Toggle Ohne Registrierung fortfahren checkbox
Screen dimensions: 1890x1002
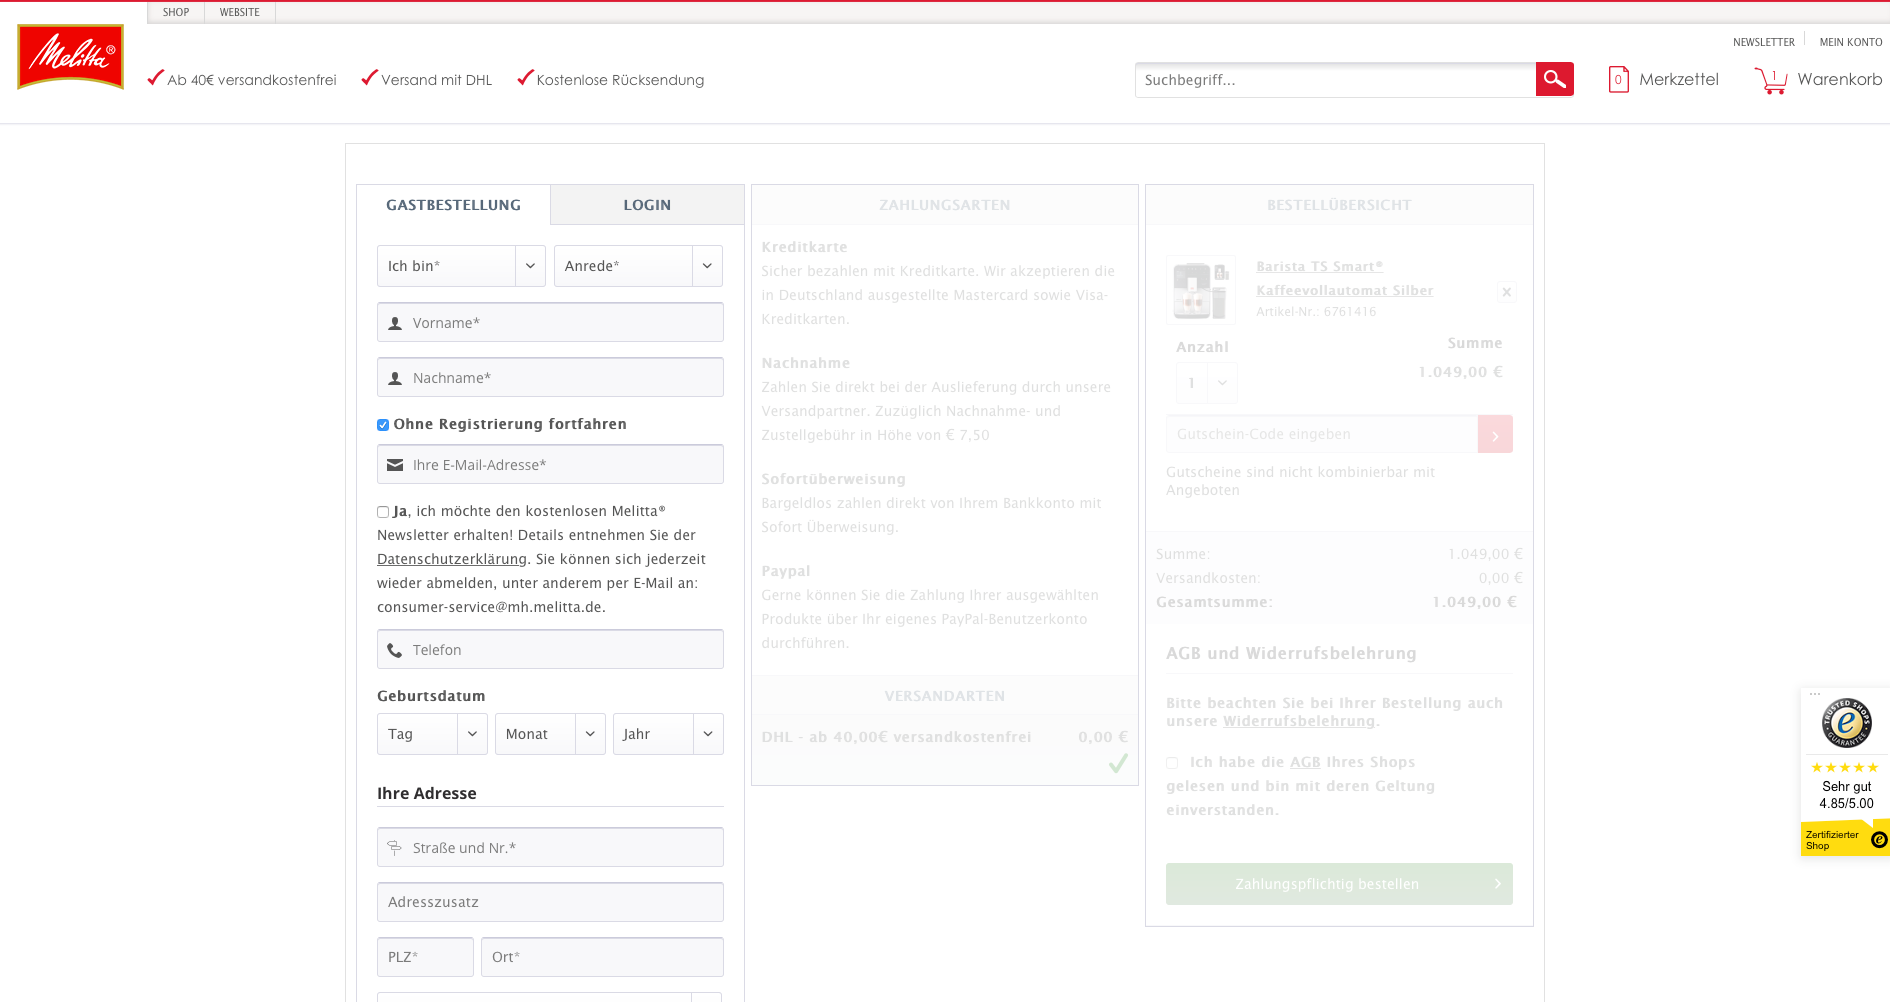[x=383, y=425]
